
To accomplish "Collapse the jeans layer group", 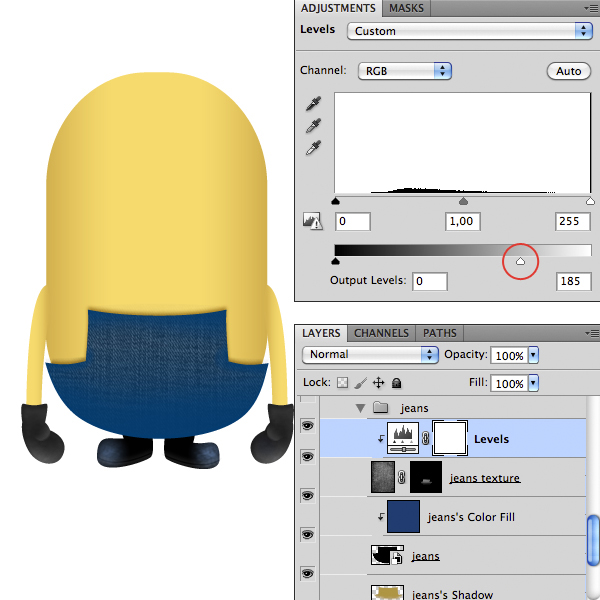I will [x=360, y=408].
